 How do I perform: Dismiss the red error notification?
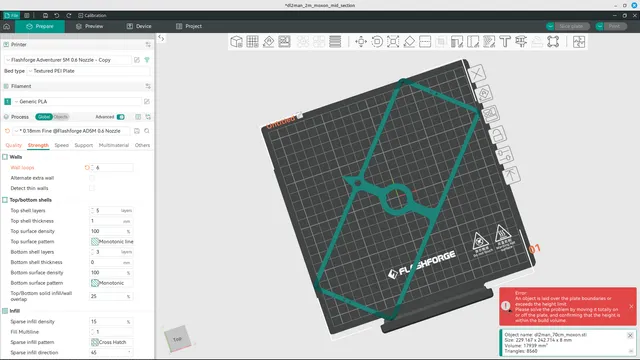tap(631, 306)
